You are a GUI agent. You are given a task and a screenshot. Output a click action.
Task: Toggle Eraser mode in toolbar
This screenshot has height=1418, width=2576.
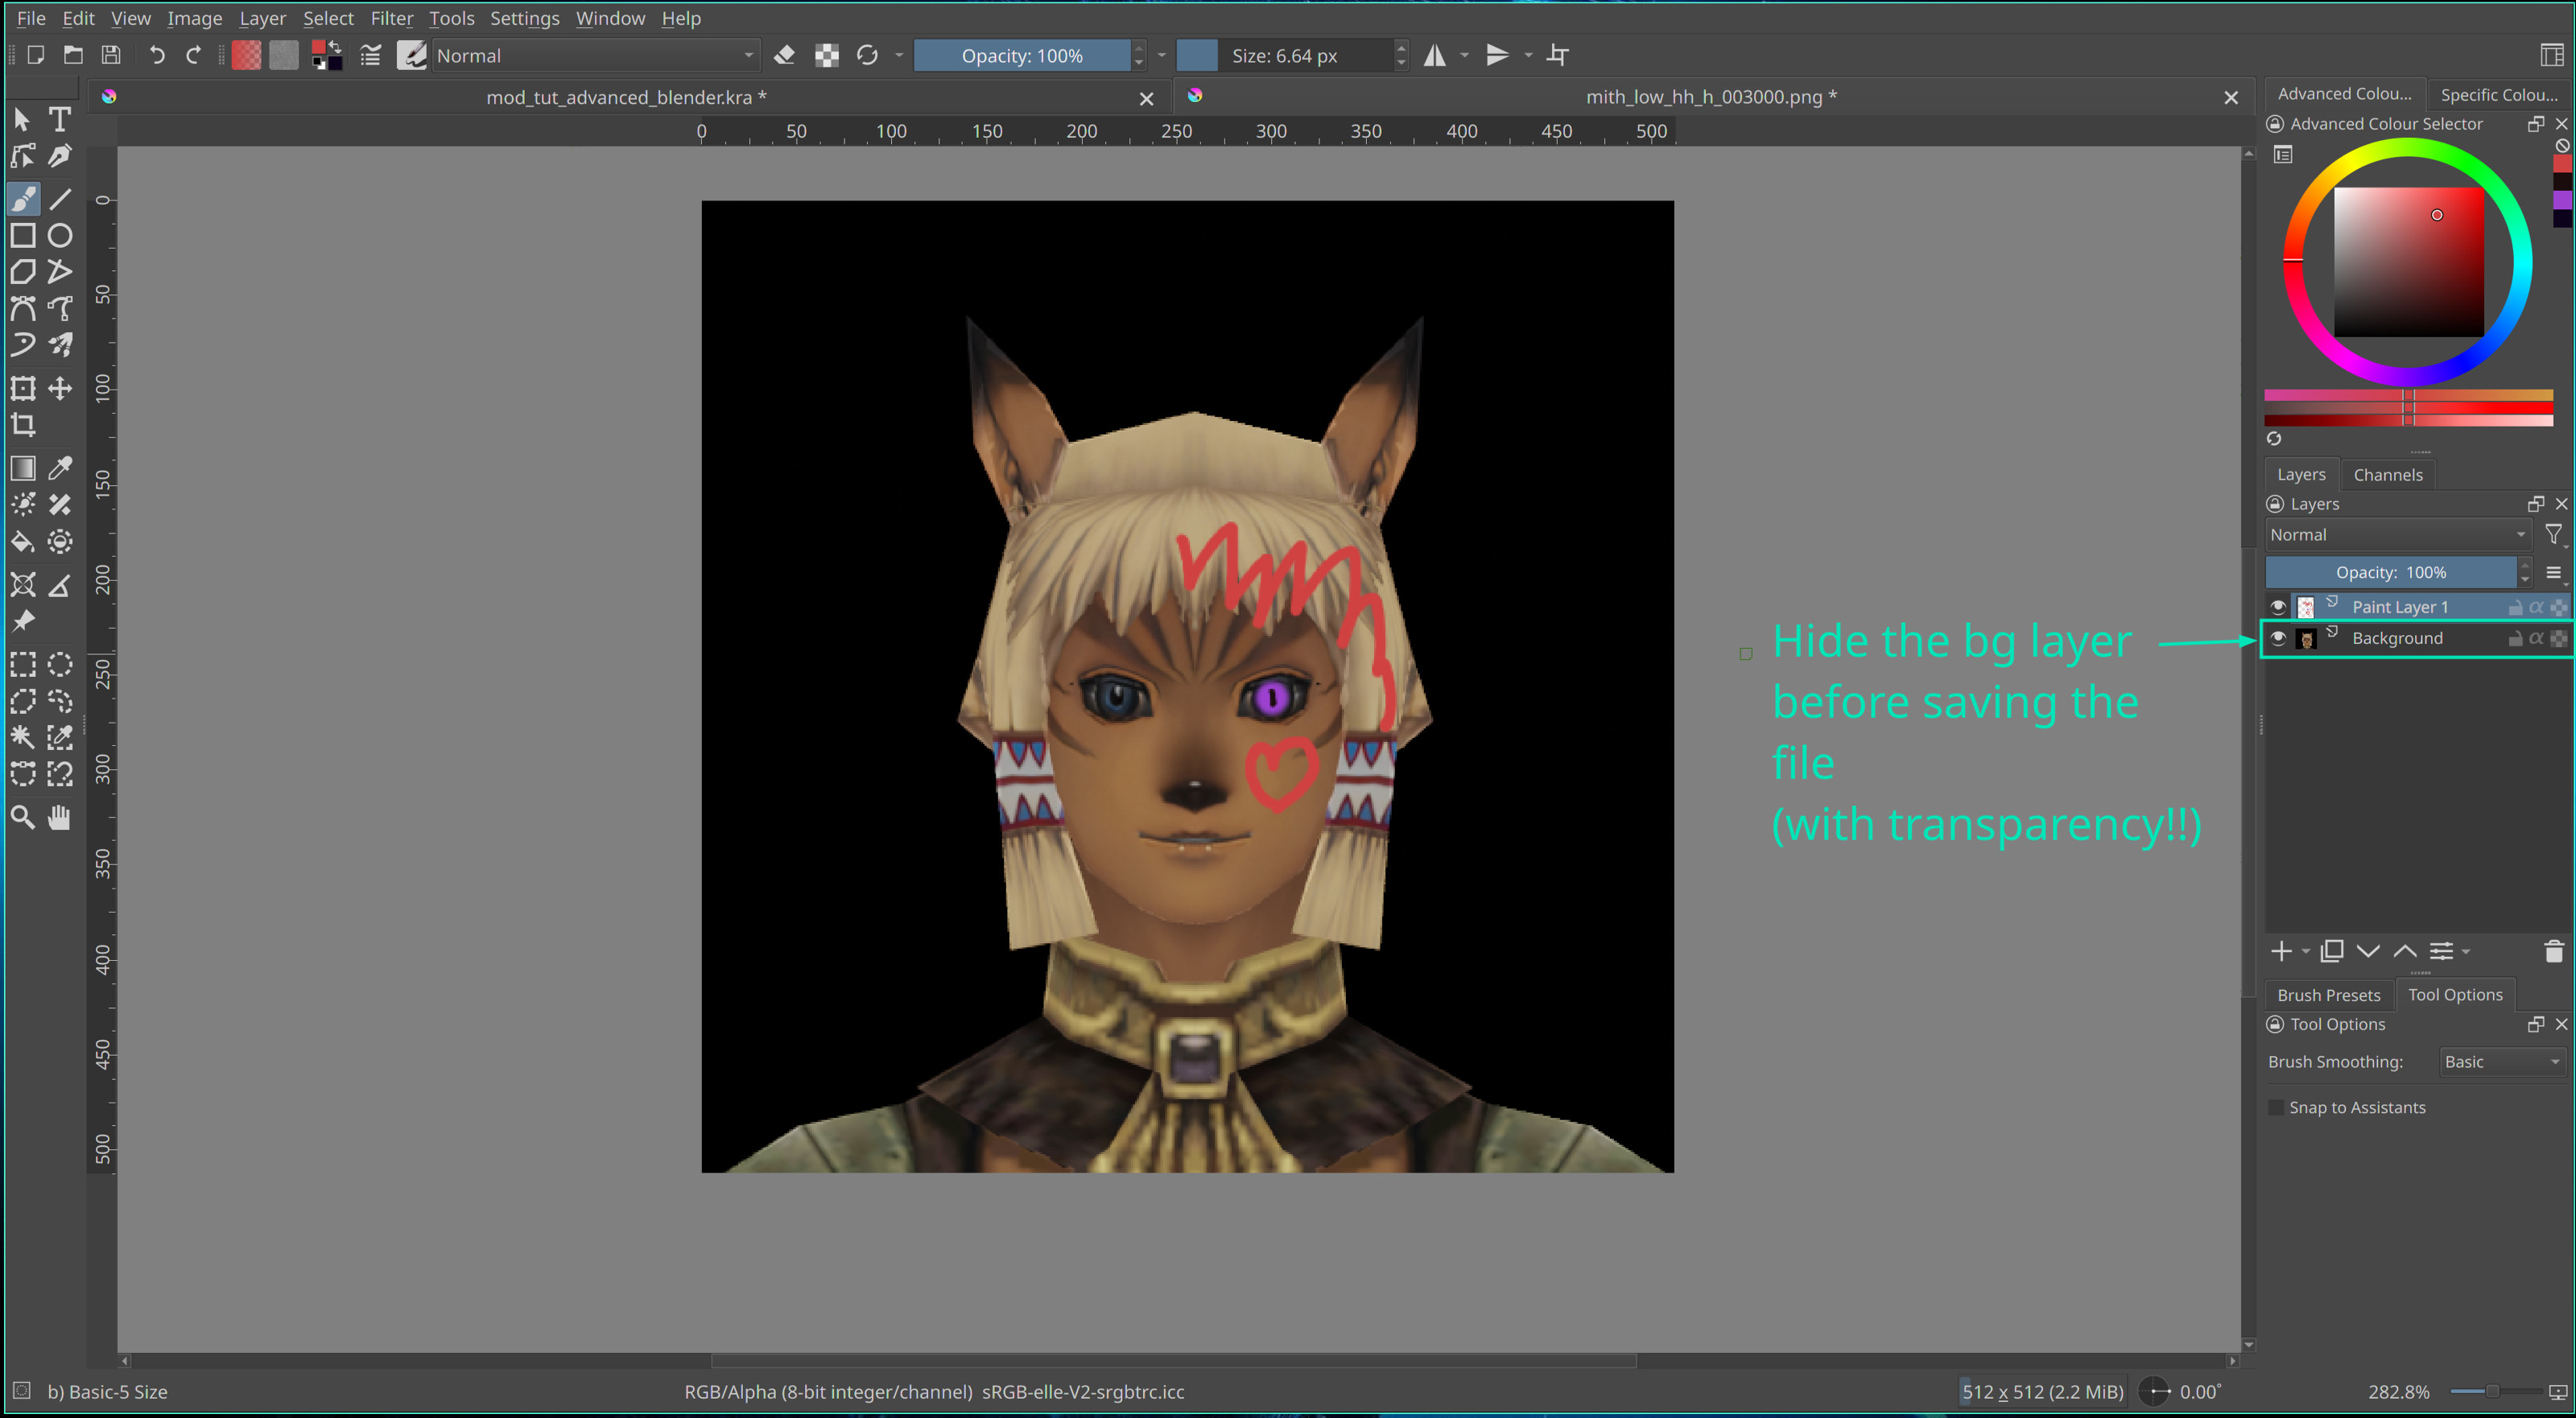pos(785,55)
